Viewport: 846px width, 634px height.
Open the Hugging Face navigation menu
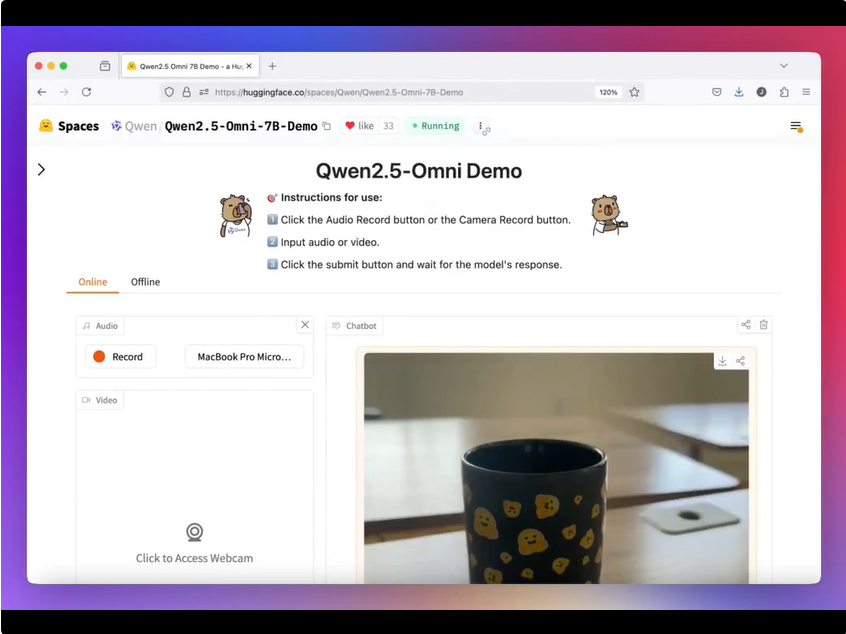pos(796,126)
